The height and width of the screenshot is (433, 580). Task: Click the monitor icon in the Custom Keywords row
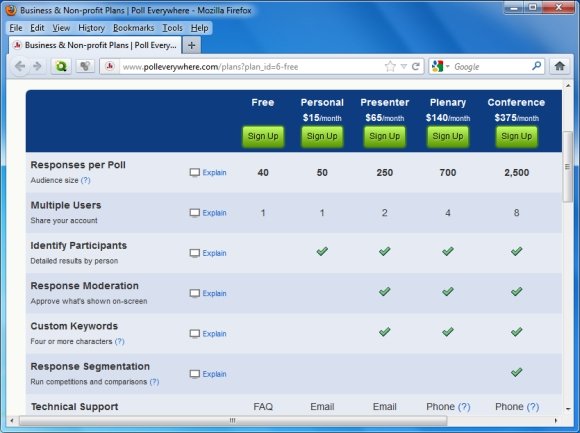pos(195,334)
